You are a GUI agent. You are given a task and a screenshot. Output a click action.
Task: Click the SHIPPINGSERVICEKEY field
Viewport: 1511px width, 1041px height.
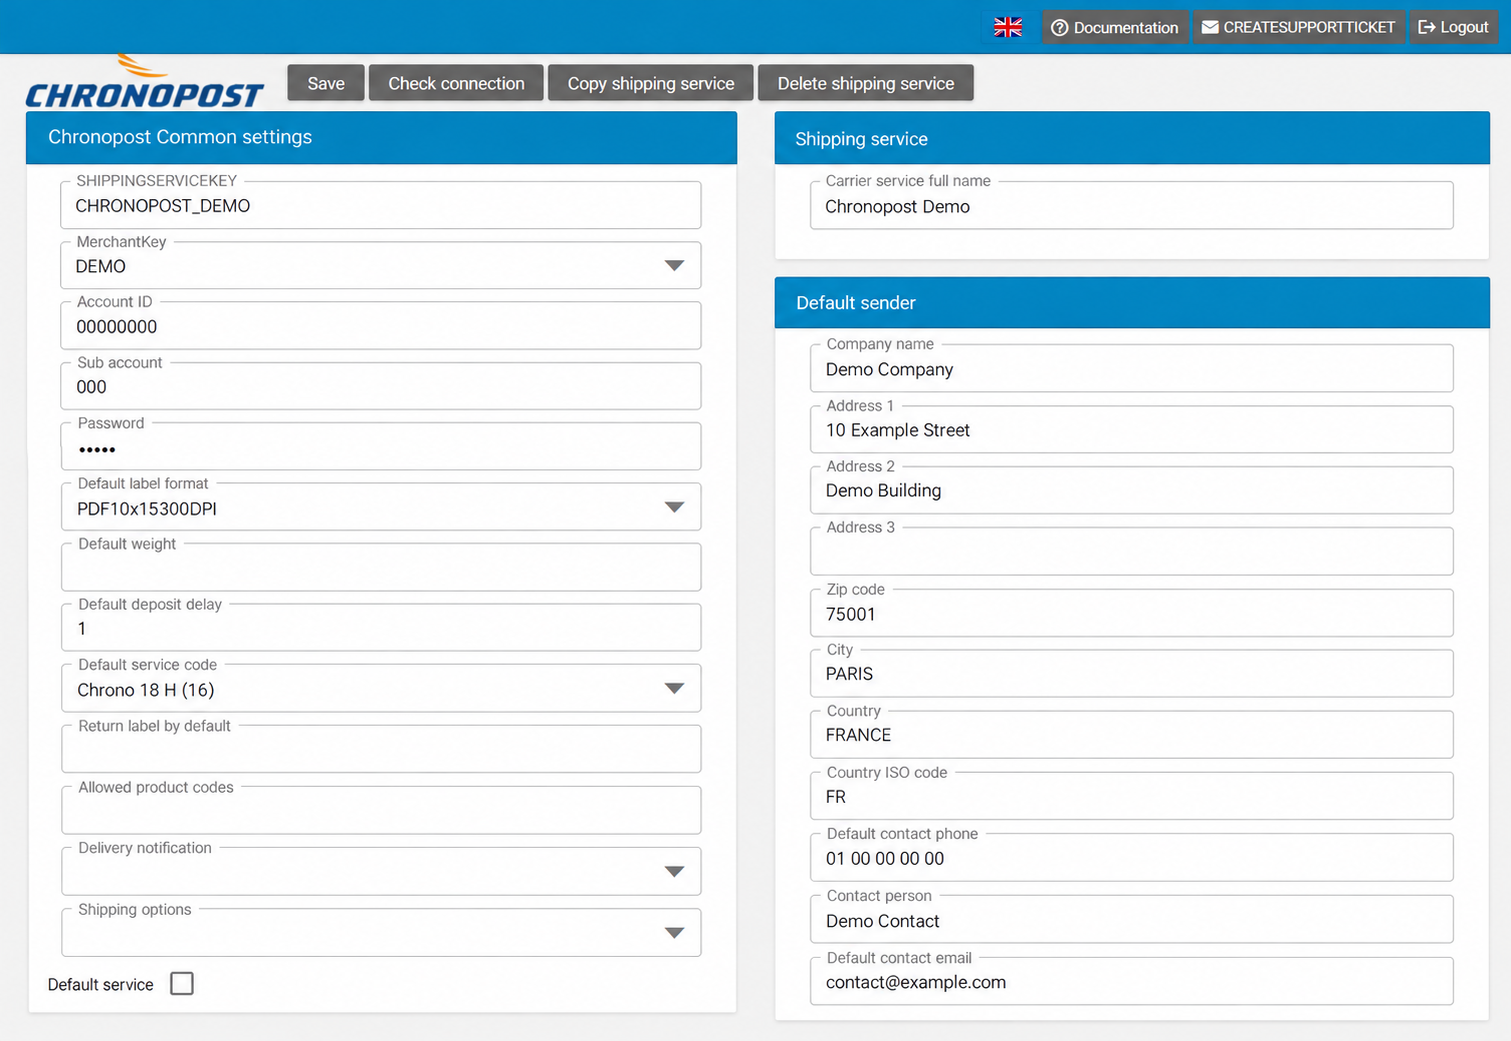[x=381, y=206]
